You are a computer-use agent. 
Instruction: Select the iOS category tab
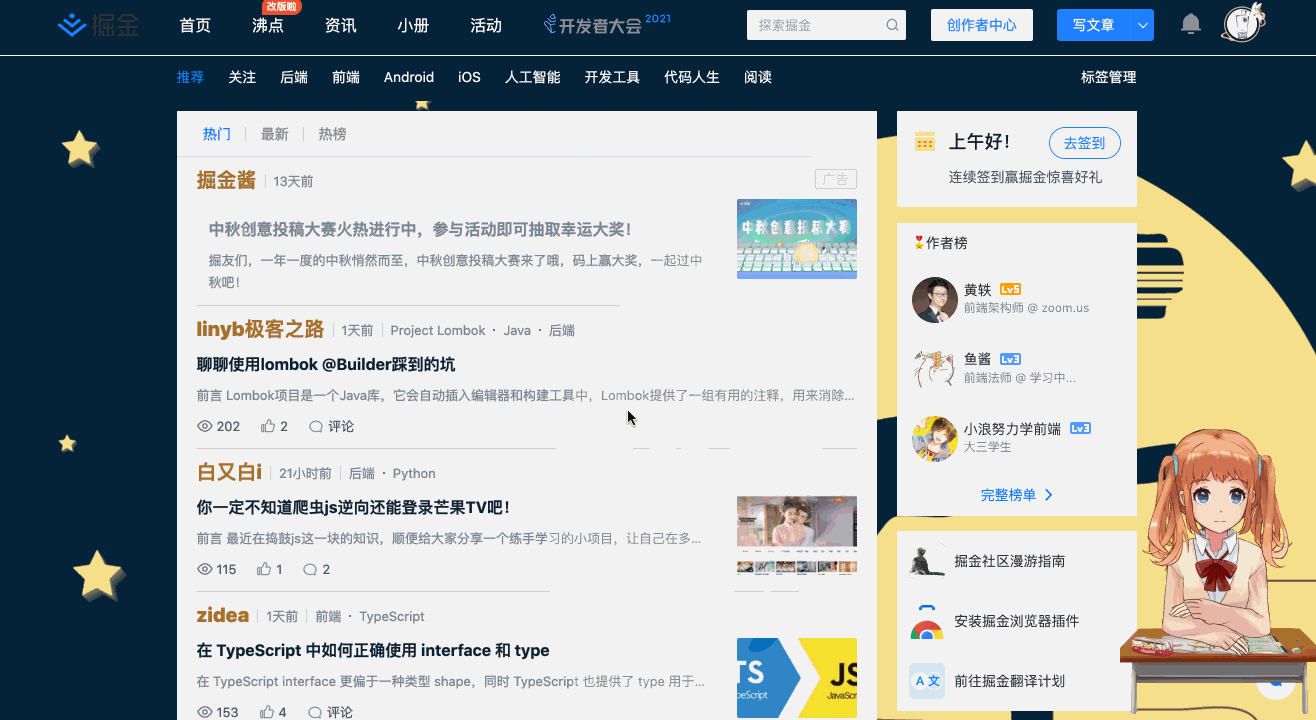pos(469,77)
